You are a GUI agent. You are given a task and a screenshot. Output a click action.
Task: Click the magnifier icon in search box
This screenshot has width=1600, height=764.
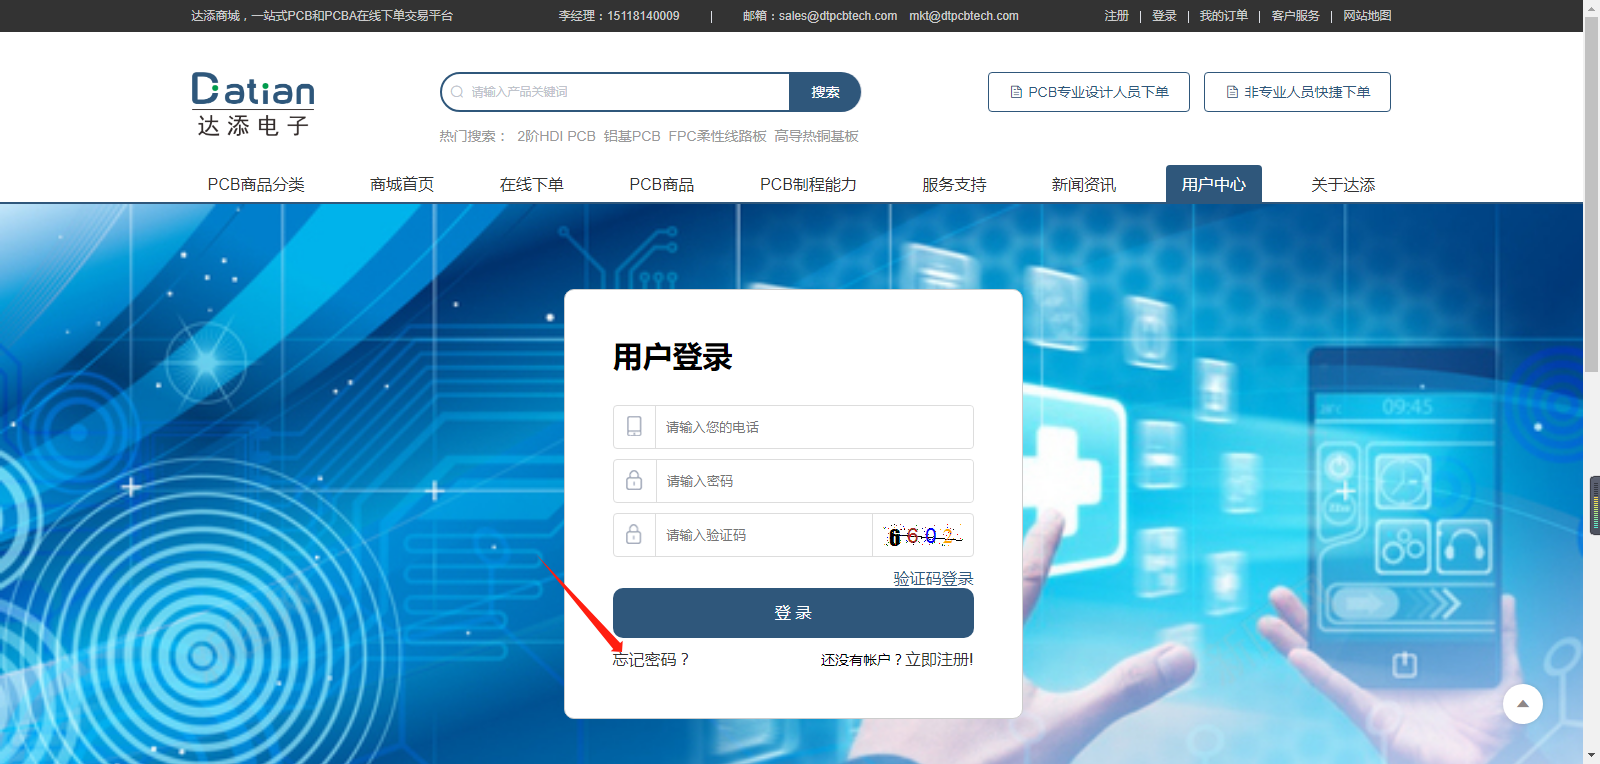pos(457,92)
